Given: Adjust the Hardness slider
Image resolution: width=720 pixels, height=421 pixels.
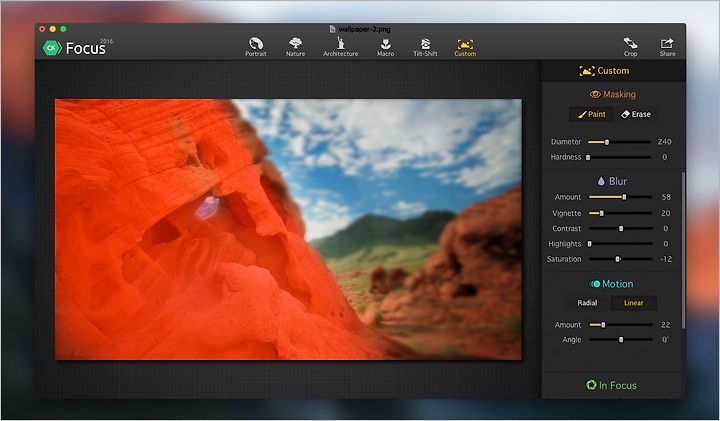Looking at the screenshot, I should click(619, 157).
